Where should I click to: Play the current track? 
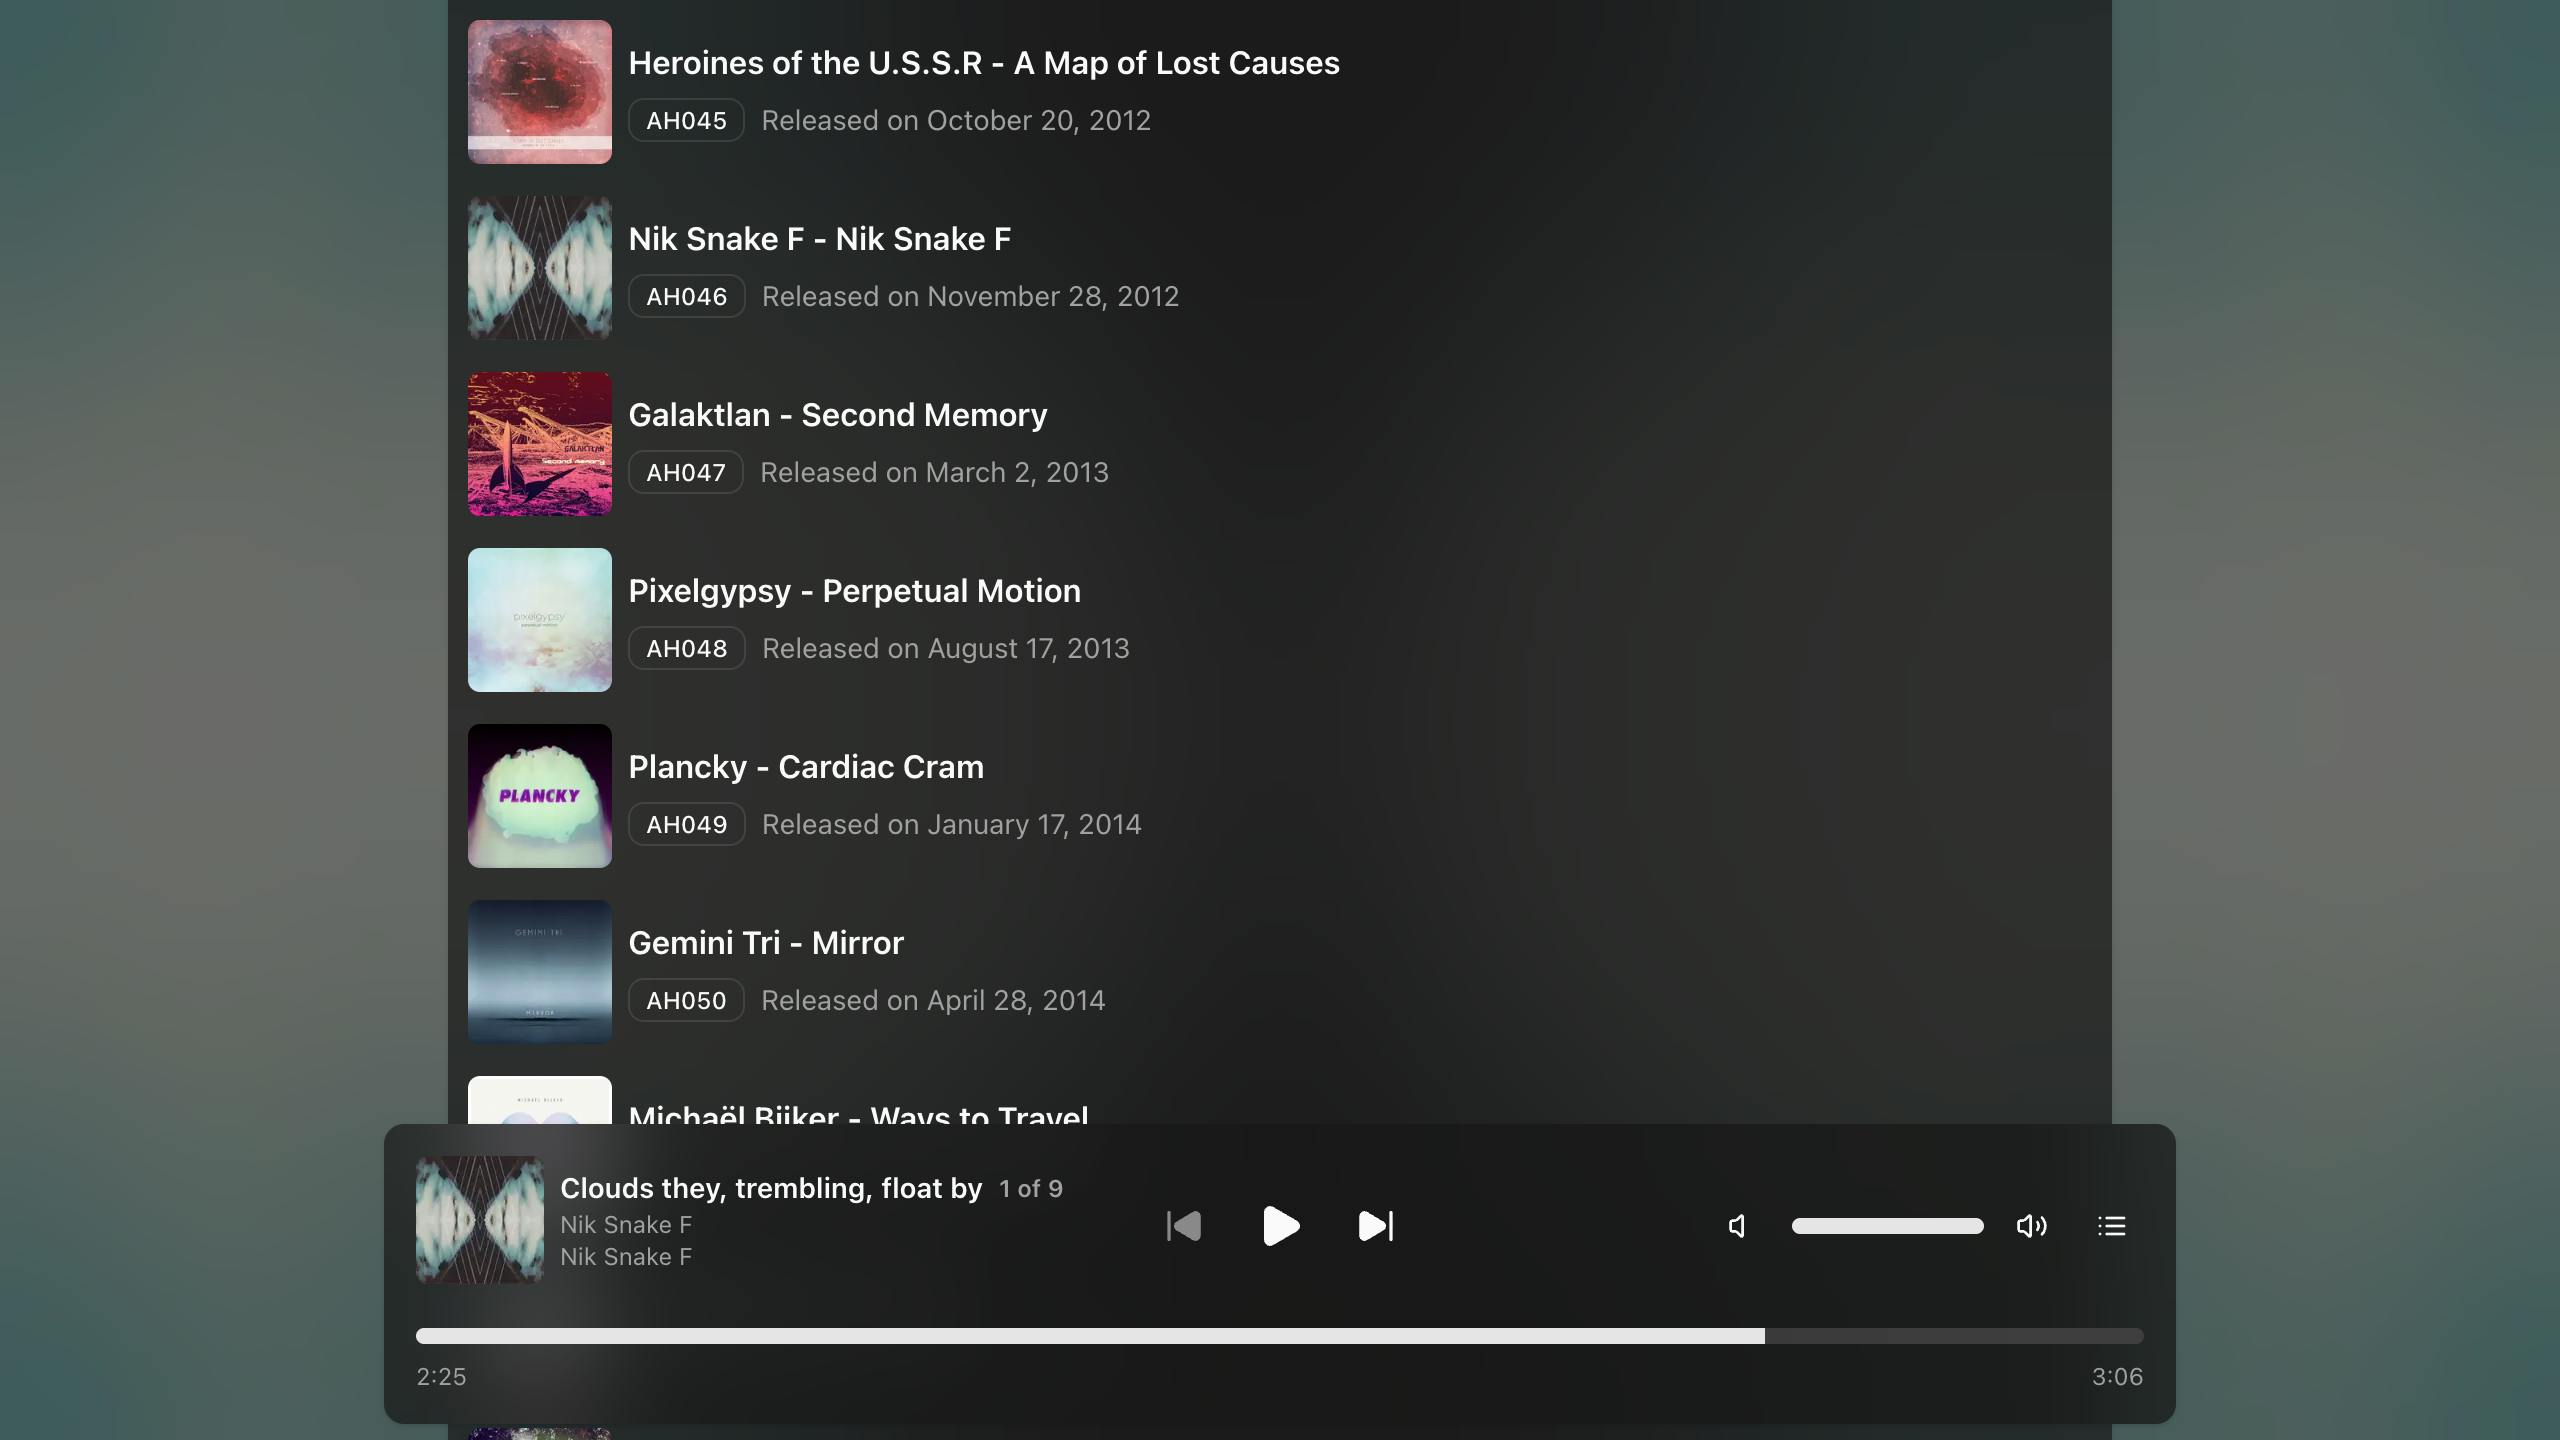pos(1281,1226)
